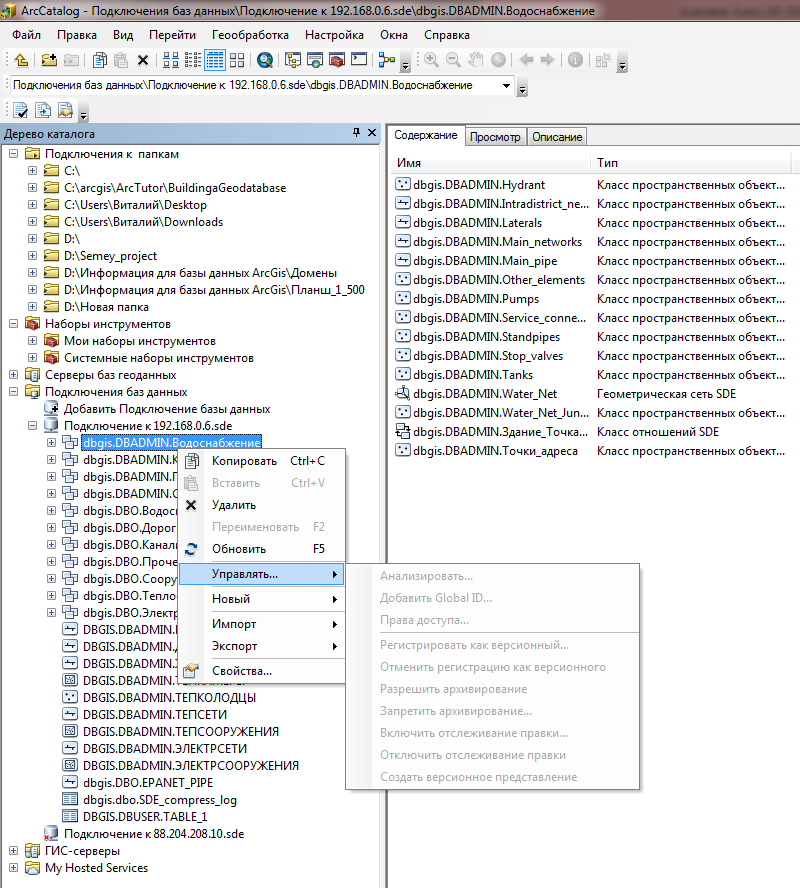Open the ModelBuilder window icon
Image resolution: width=800 pixels, height=888 pixels.
386,60
